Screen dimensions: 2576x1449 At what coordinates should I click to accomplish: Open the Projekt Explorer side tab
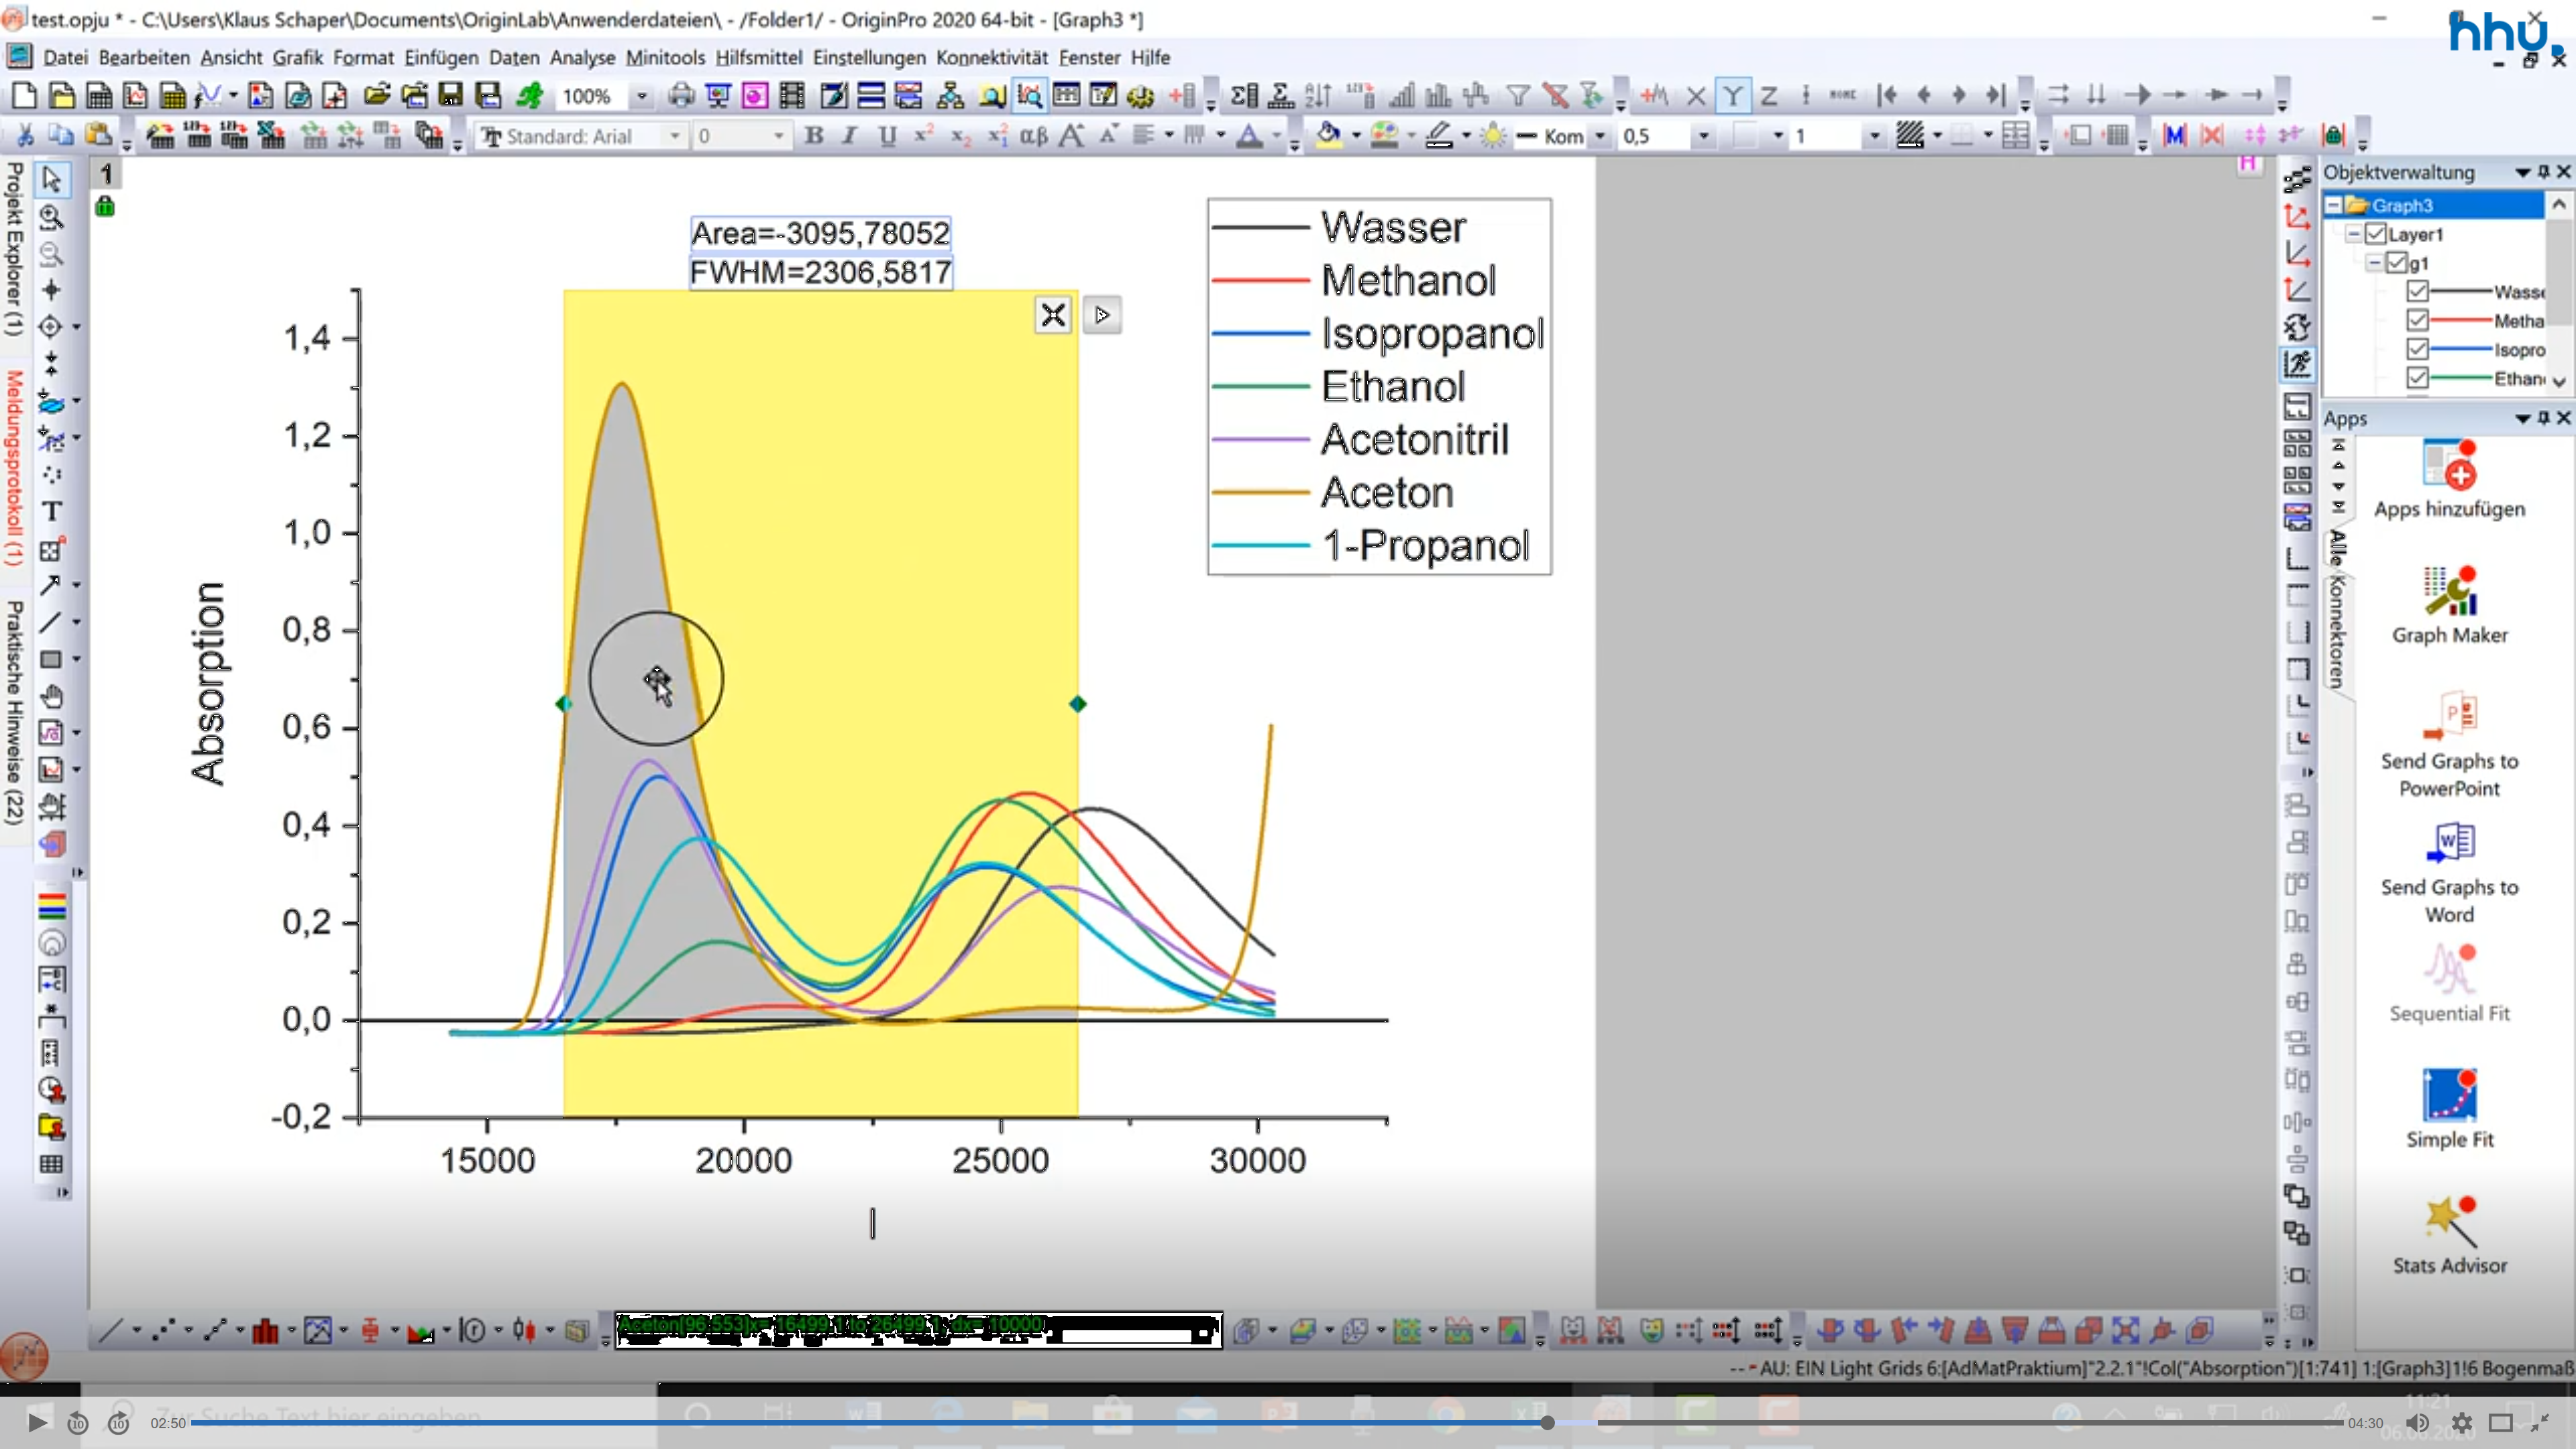14,249
